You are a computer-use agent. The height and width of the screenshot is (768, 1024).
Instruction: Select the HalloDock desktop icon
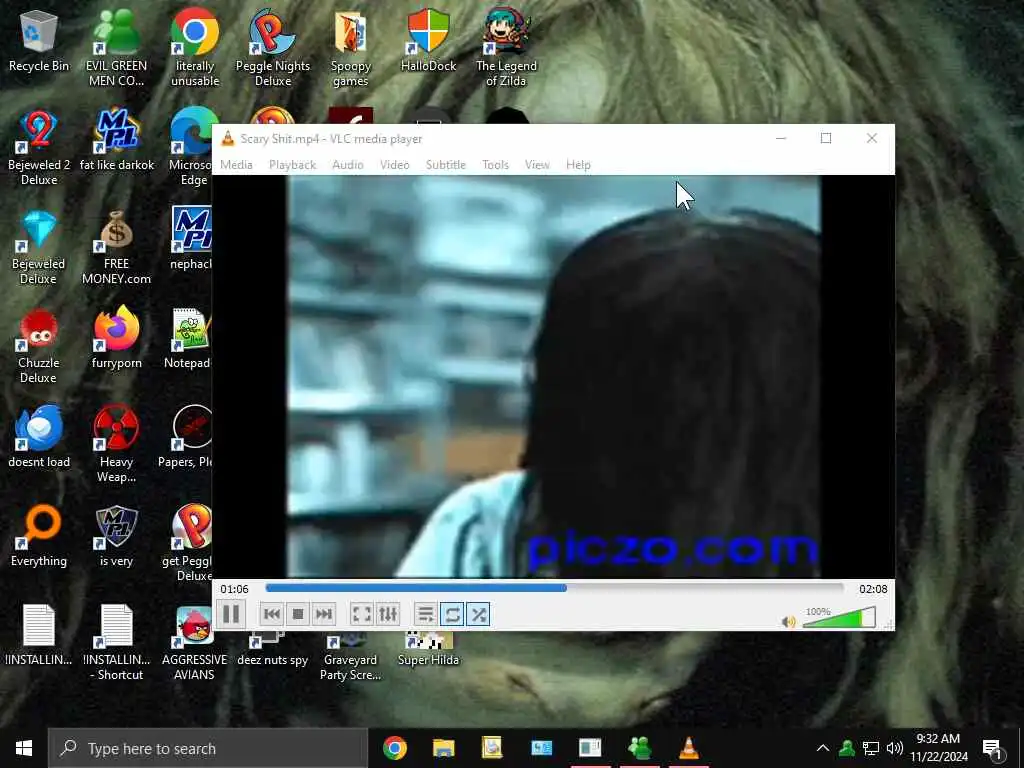(x=428, y=42)
